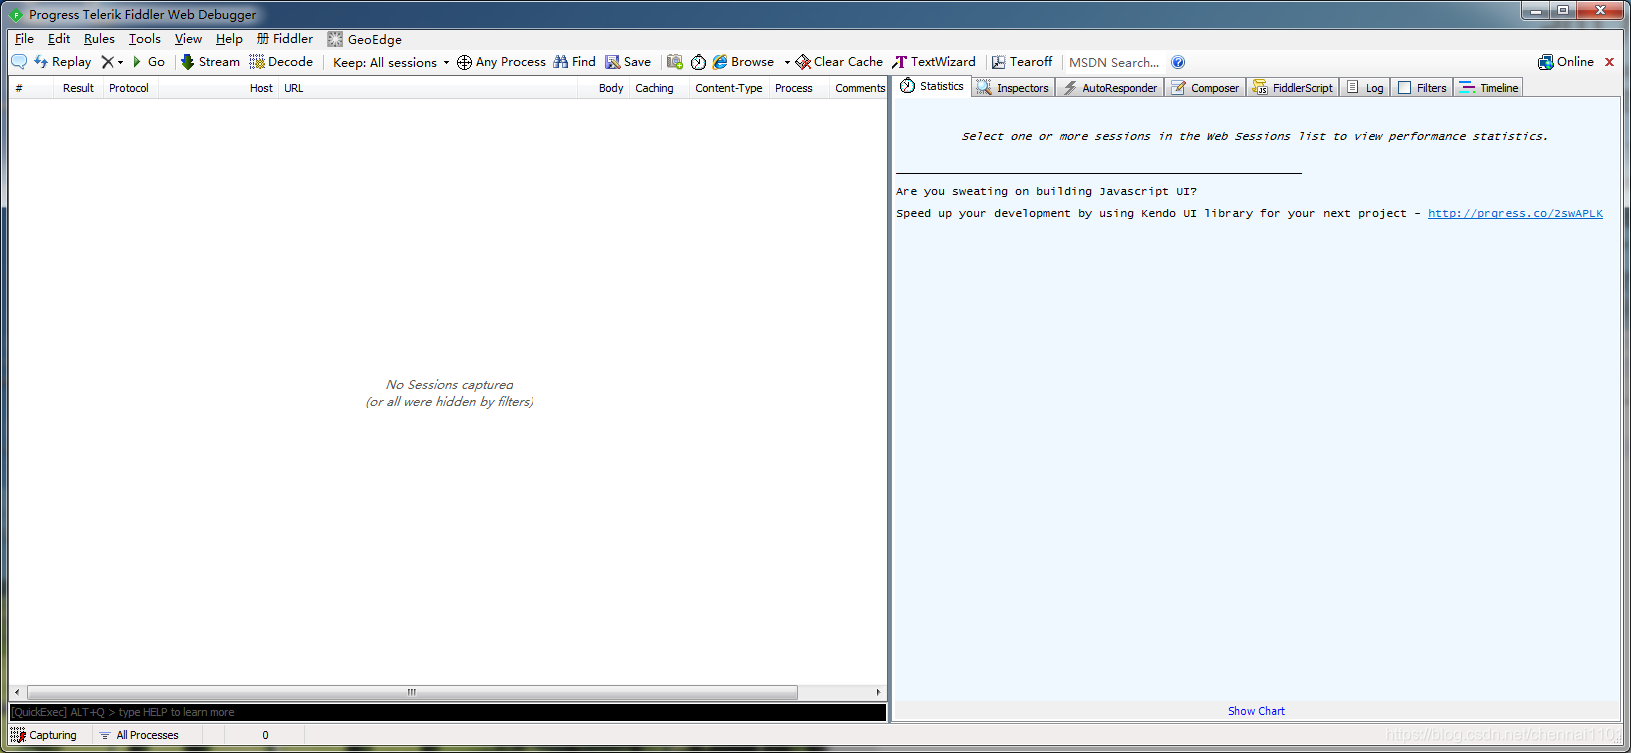Open the Kendo UI progress.co link
This screenshot has width=1631, height=753.
click(1515, 213)
